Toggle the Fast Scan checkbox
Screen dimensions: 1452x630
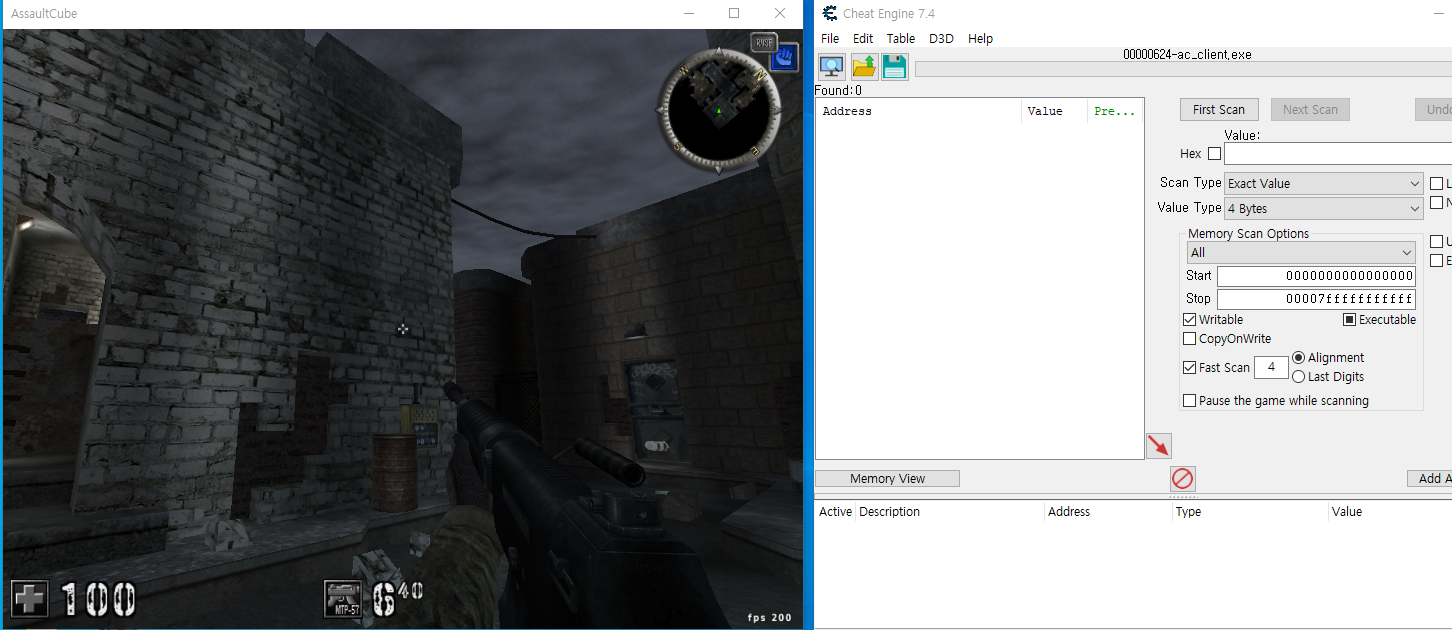click(x=1190, y=368)
